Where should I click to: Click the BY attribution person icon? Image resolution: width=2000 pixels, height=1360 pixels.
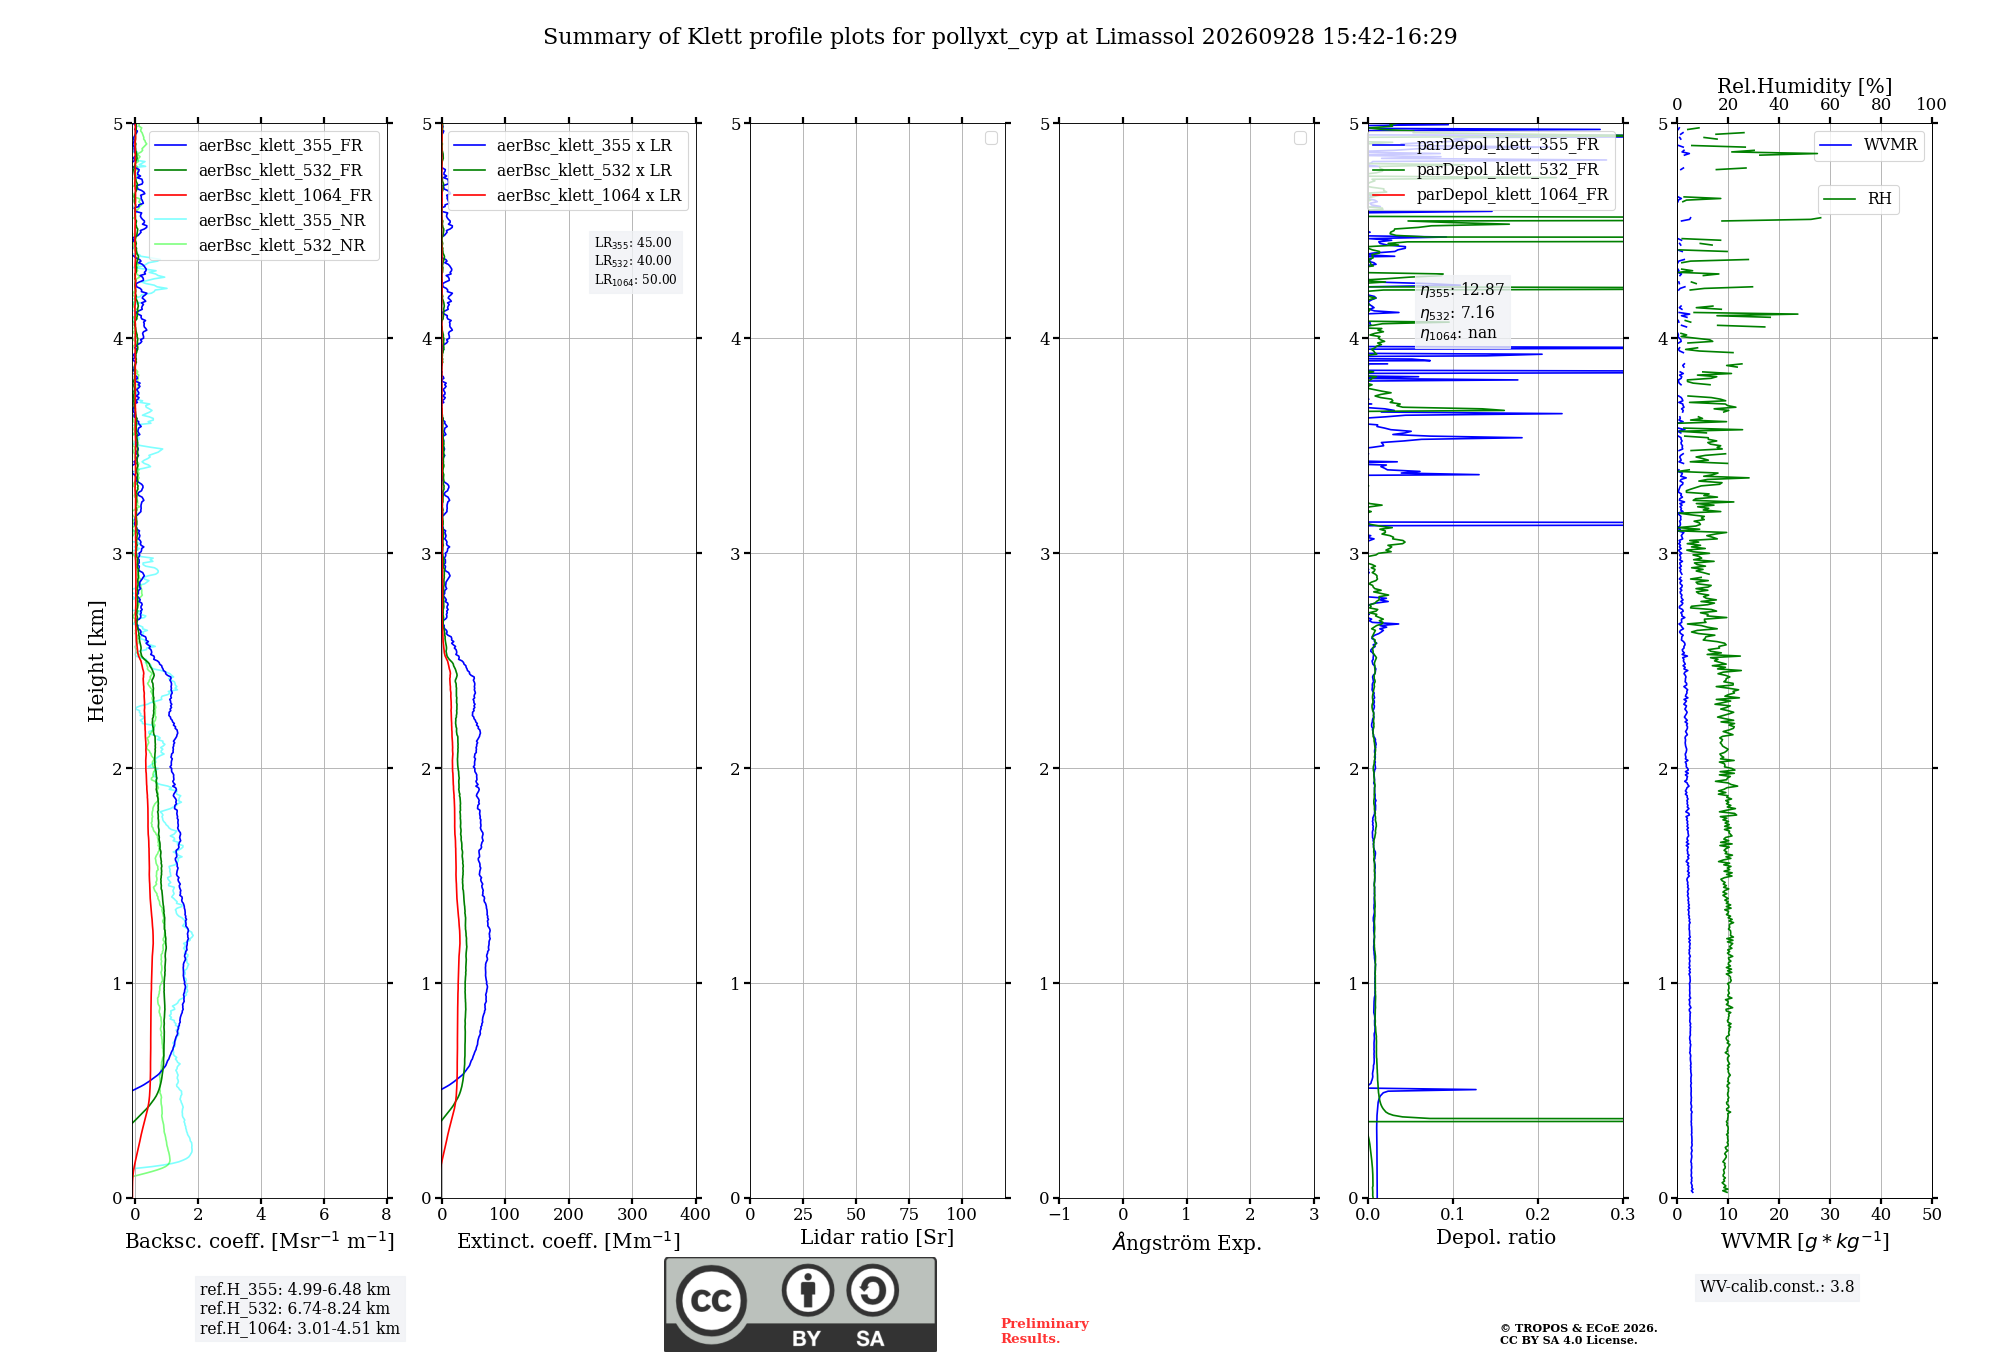808,1290
